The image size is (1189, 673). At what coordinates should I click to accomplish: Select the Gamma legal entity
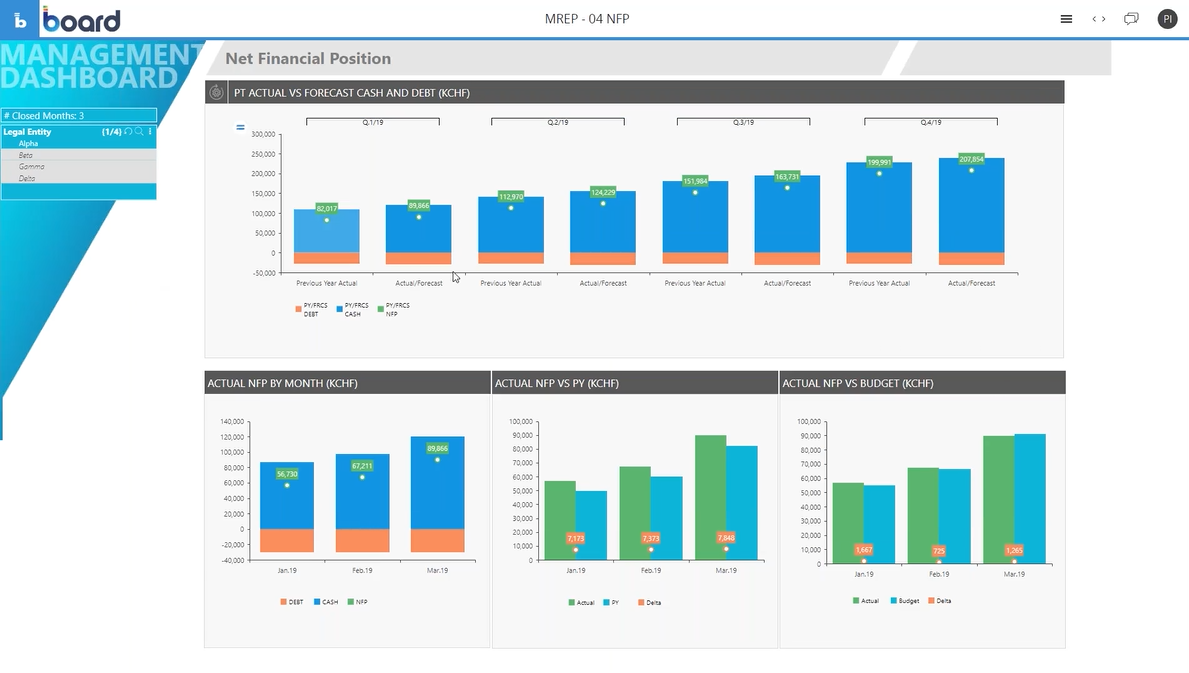click(31, 167)
